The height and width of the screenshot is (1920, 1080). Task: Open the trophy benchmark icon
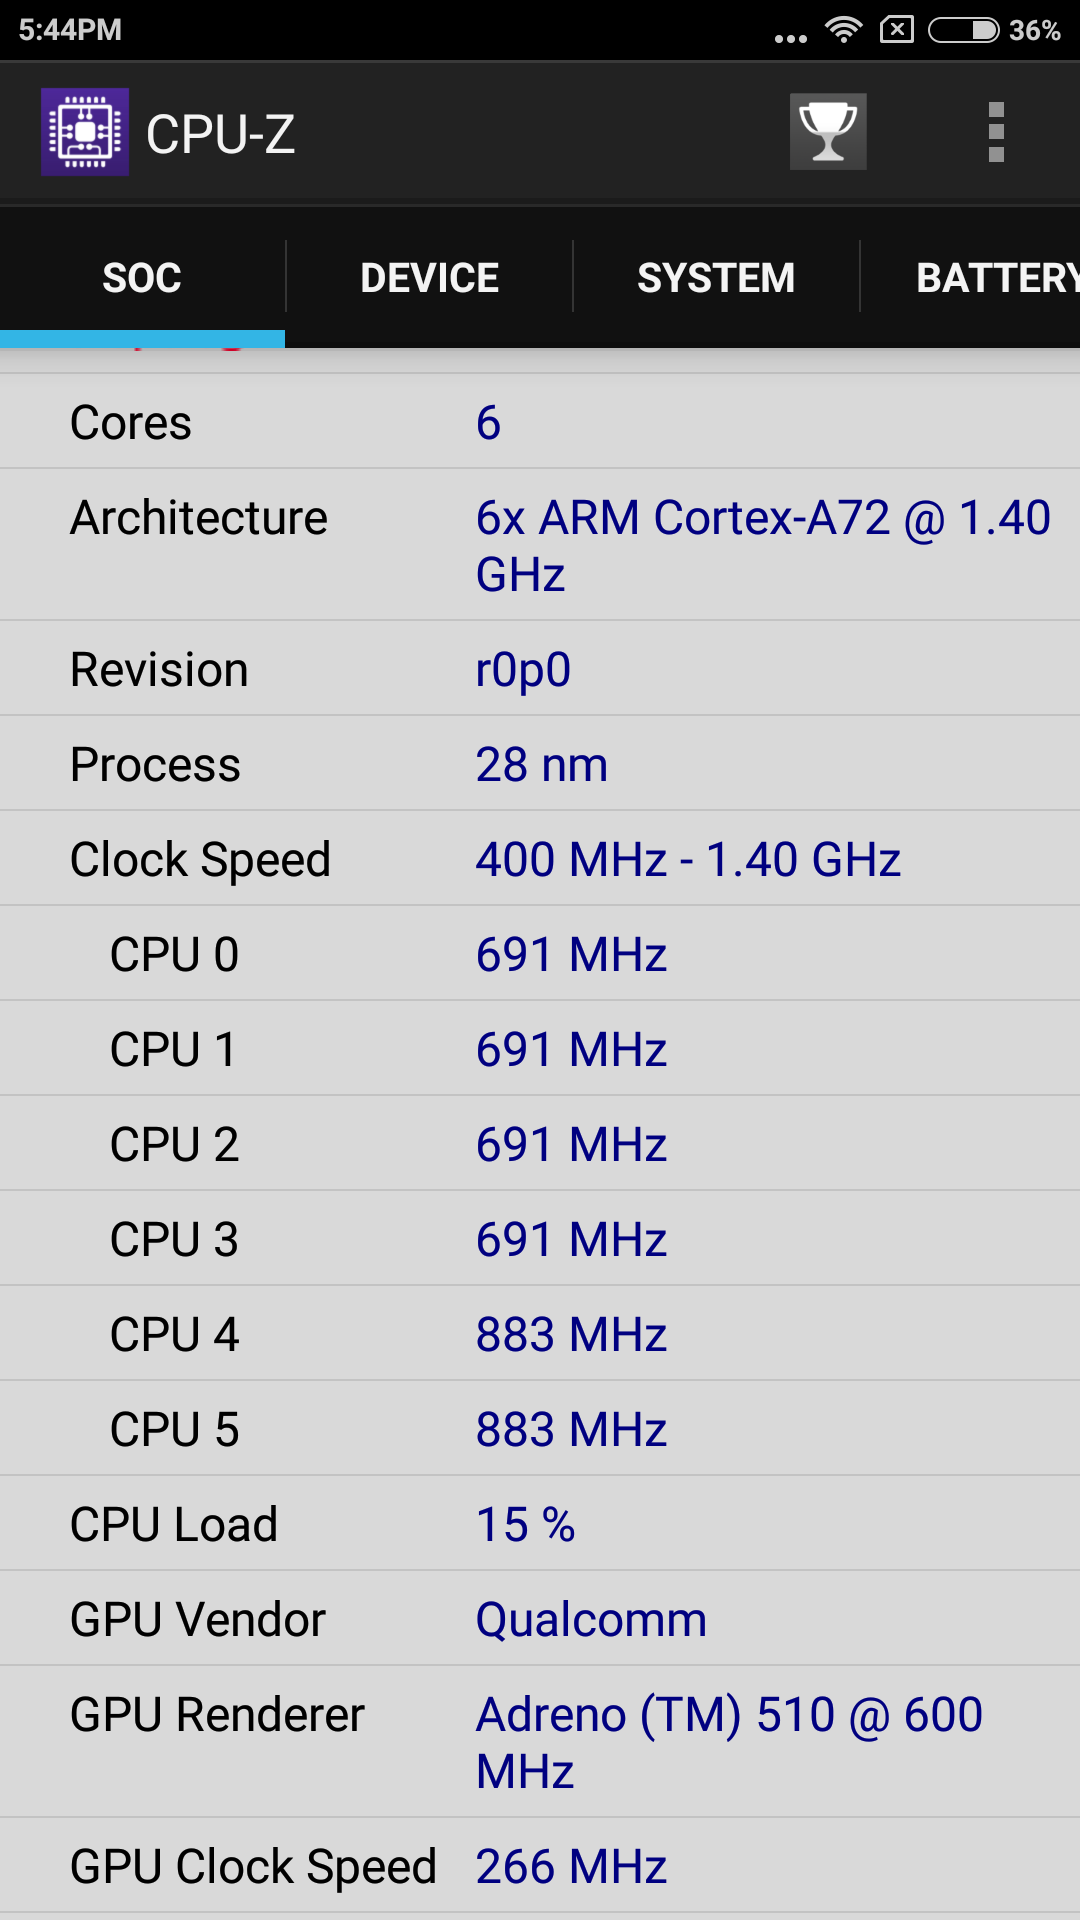828,132
